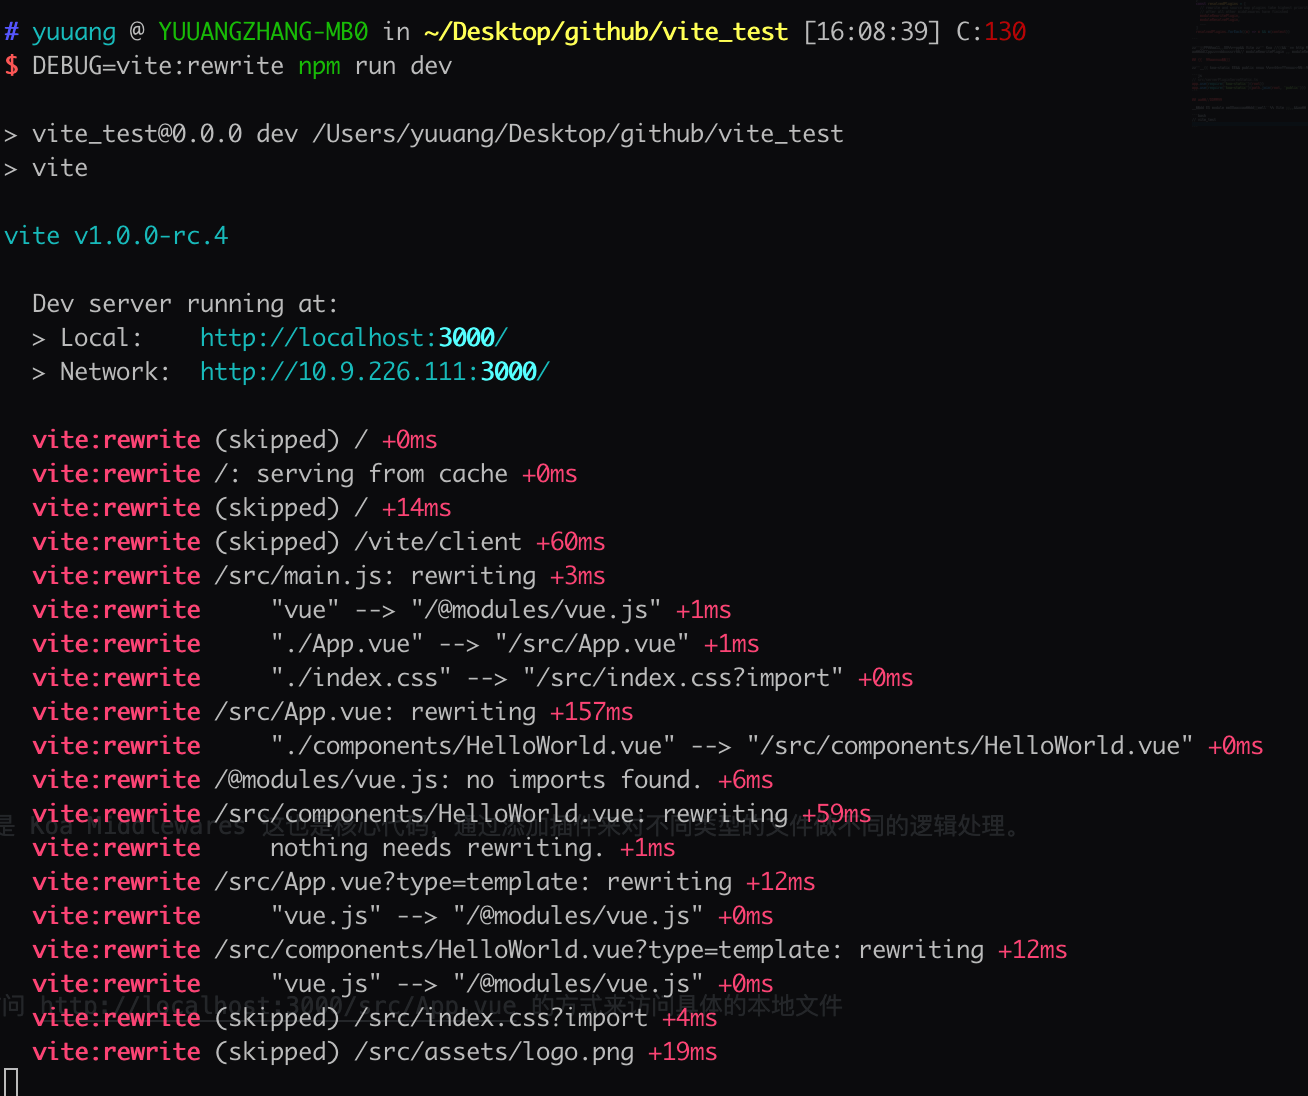Click the '/: serving from cache' log line
This screenshot has height=1096, width=1308.
click(x=304, y=474)
